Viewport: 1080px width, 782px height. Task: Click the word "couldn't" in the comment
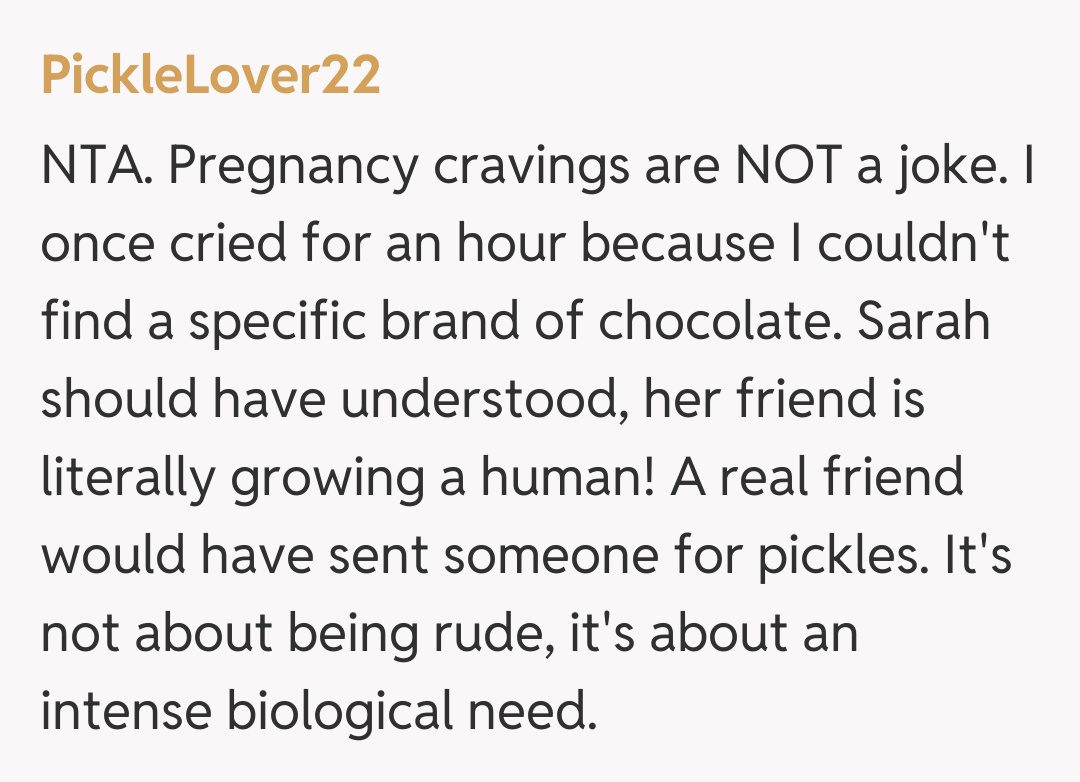914,245
